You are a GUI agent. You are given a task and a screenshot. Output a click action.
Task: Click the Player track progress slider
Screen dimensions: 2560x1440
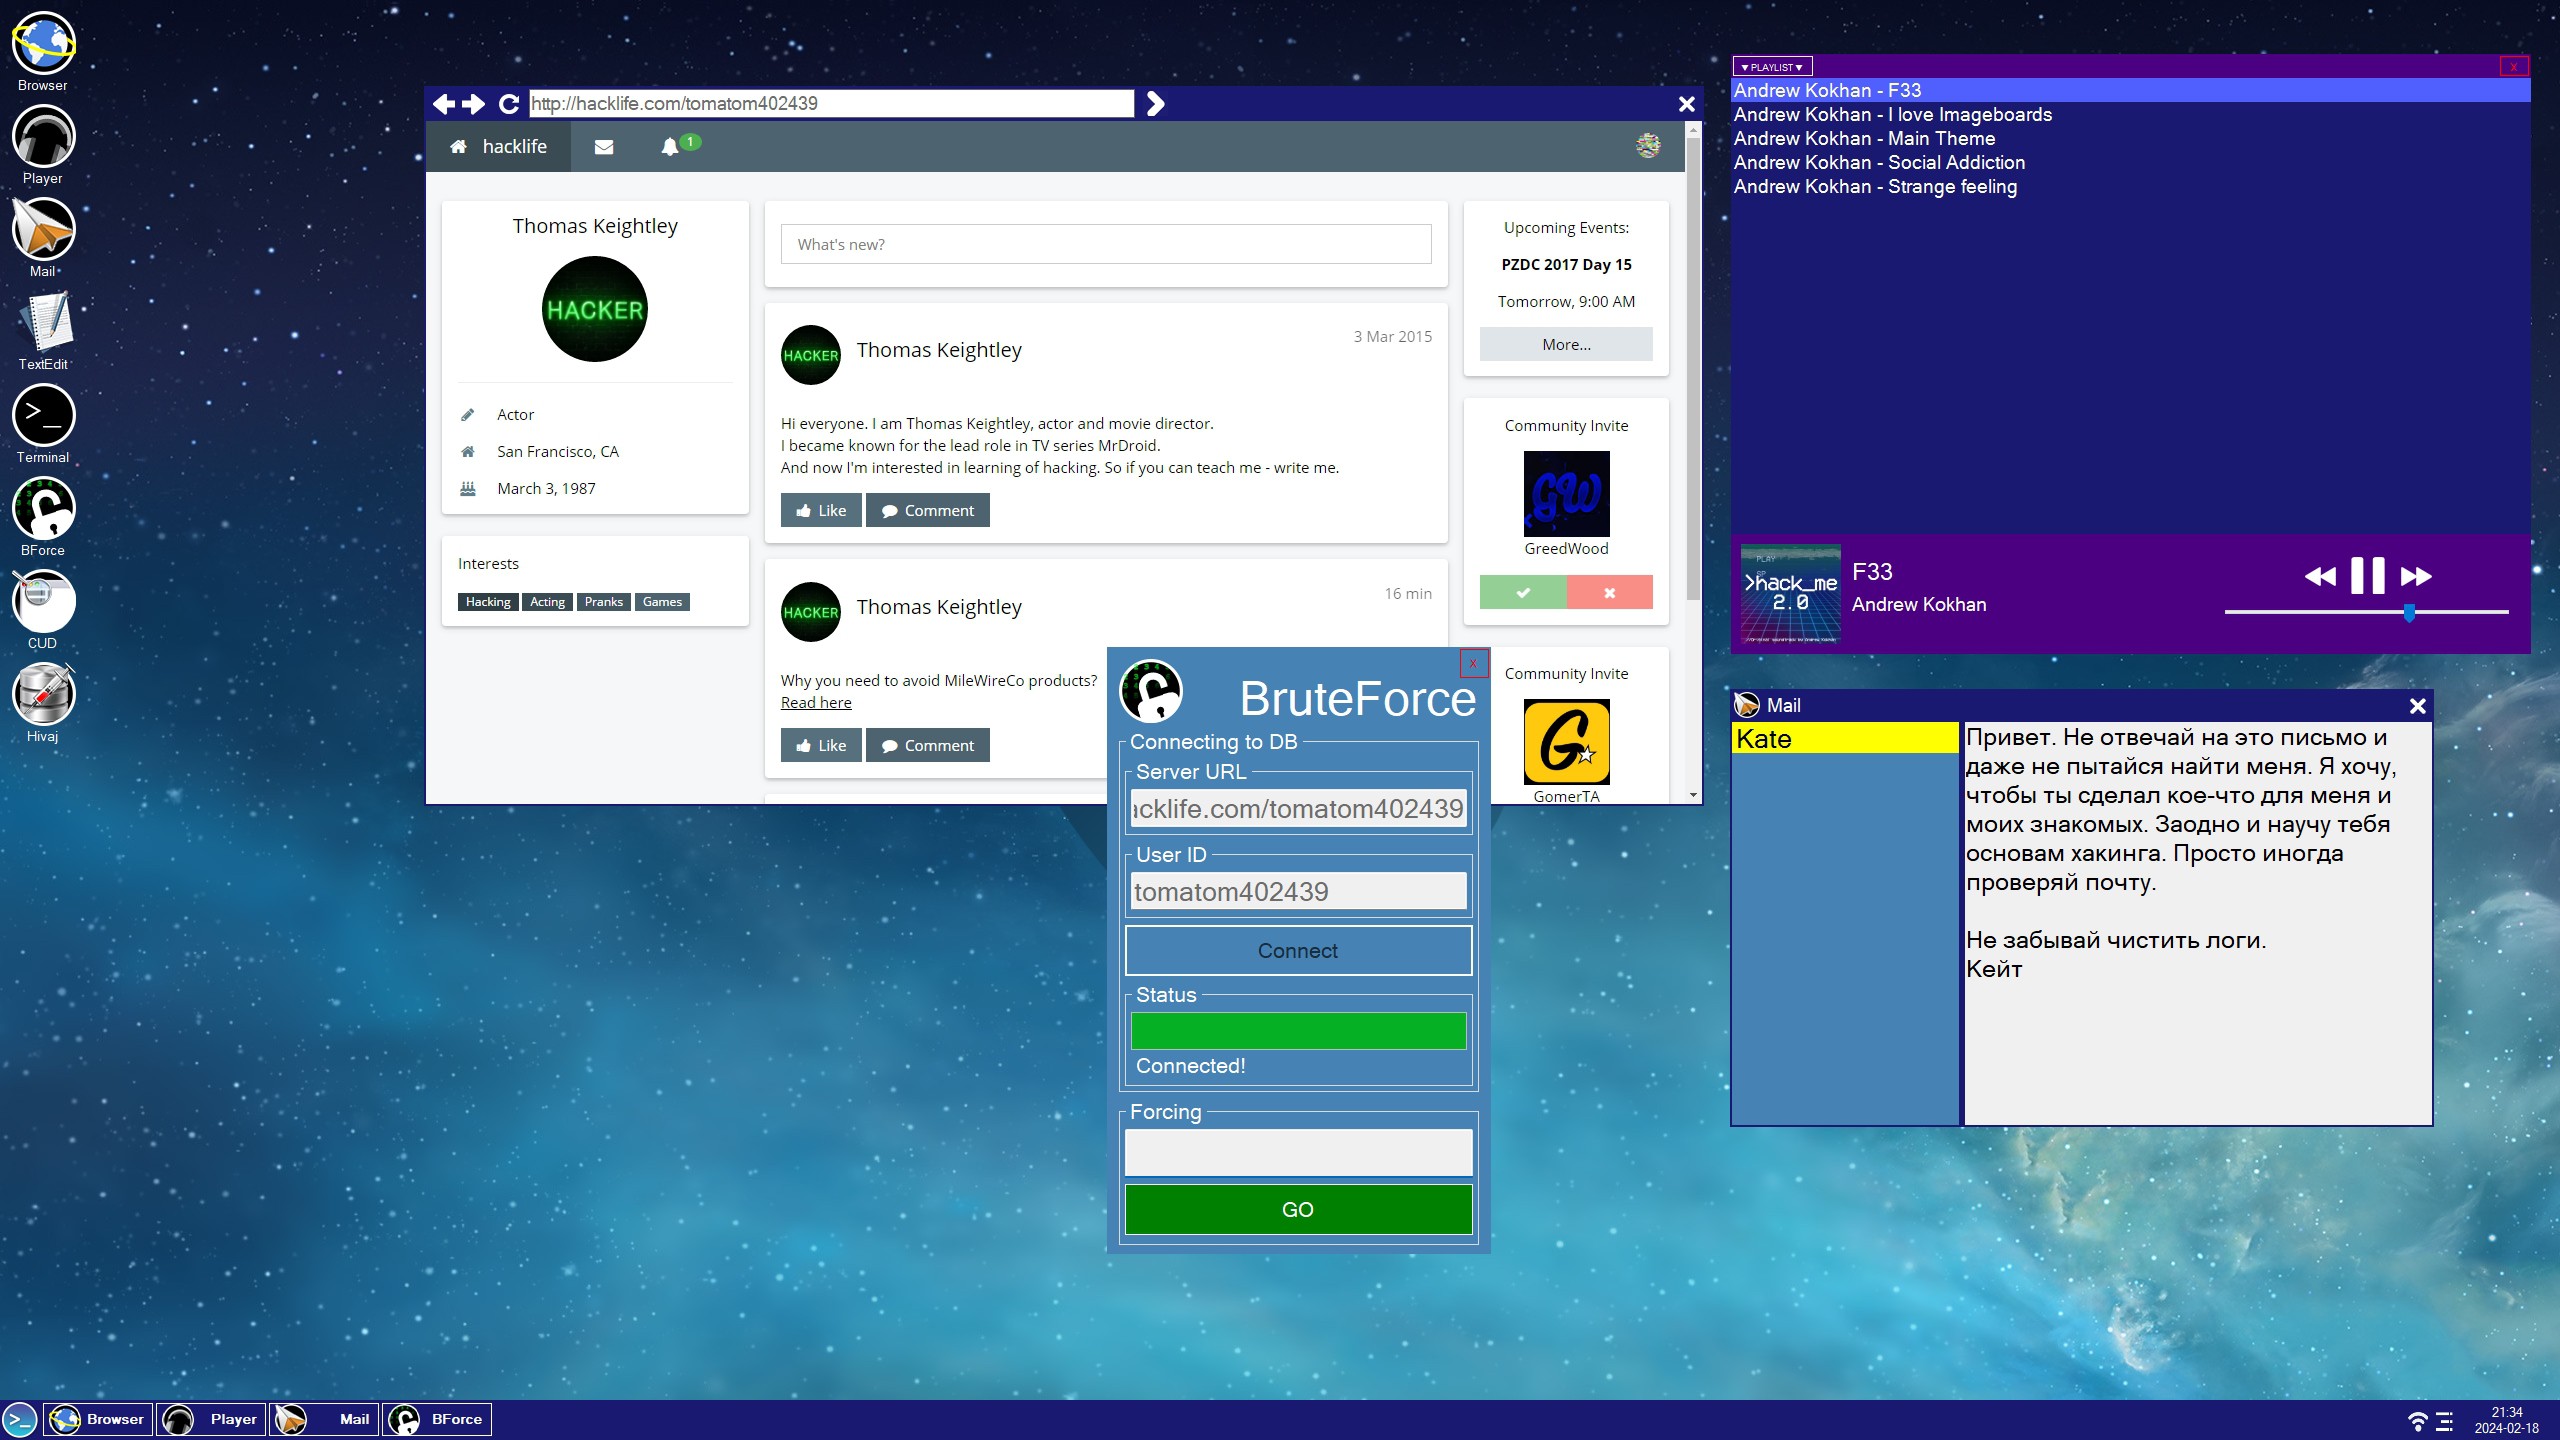tap(2365, 612)
